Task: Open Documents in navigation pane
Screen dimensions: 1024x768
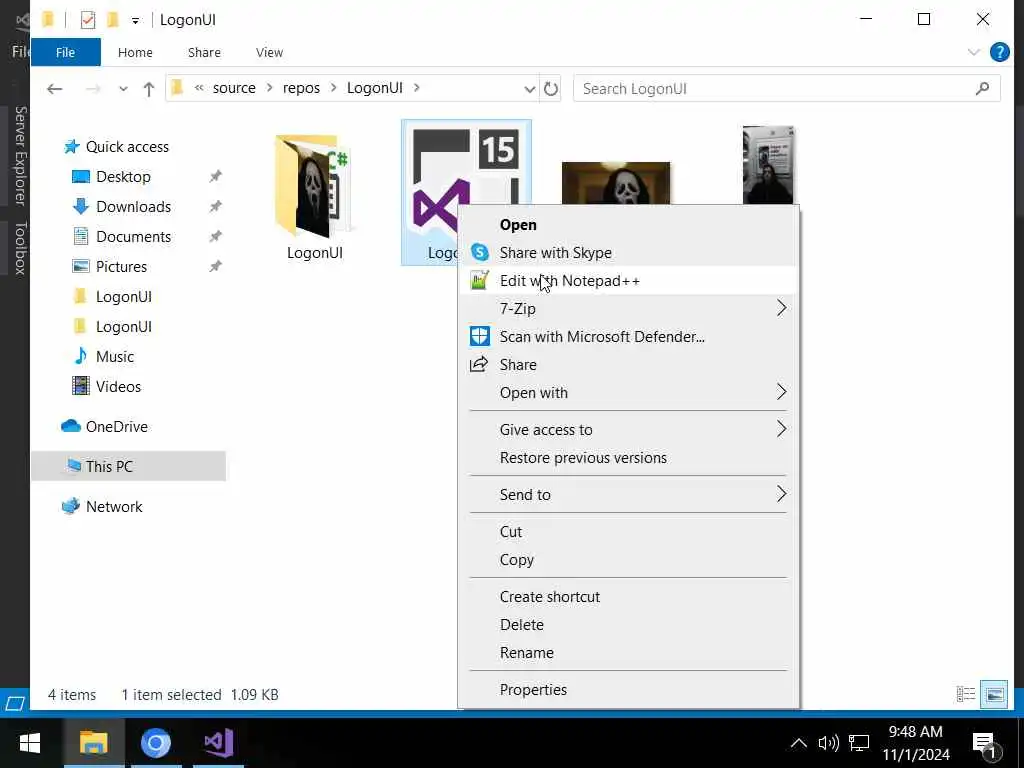Action: pos(133,237)
